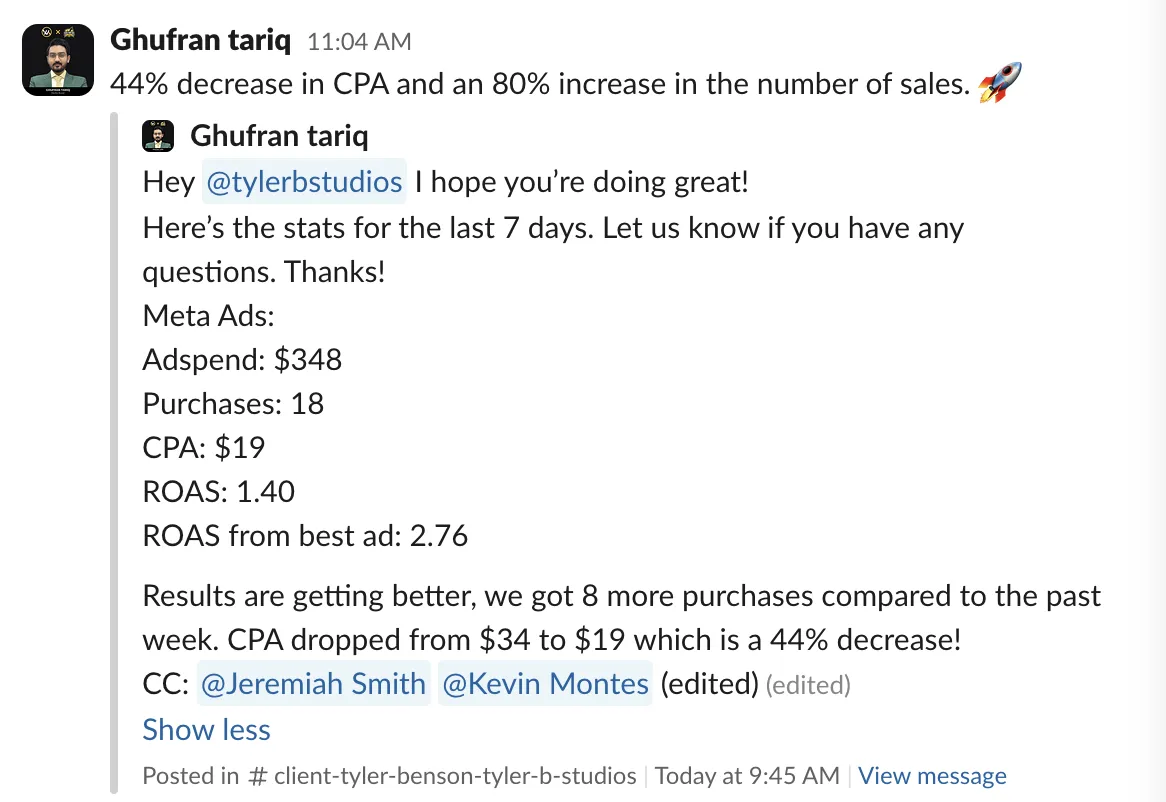Open the @Kevin Montes mention

[x=545, y=683]
